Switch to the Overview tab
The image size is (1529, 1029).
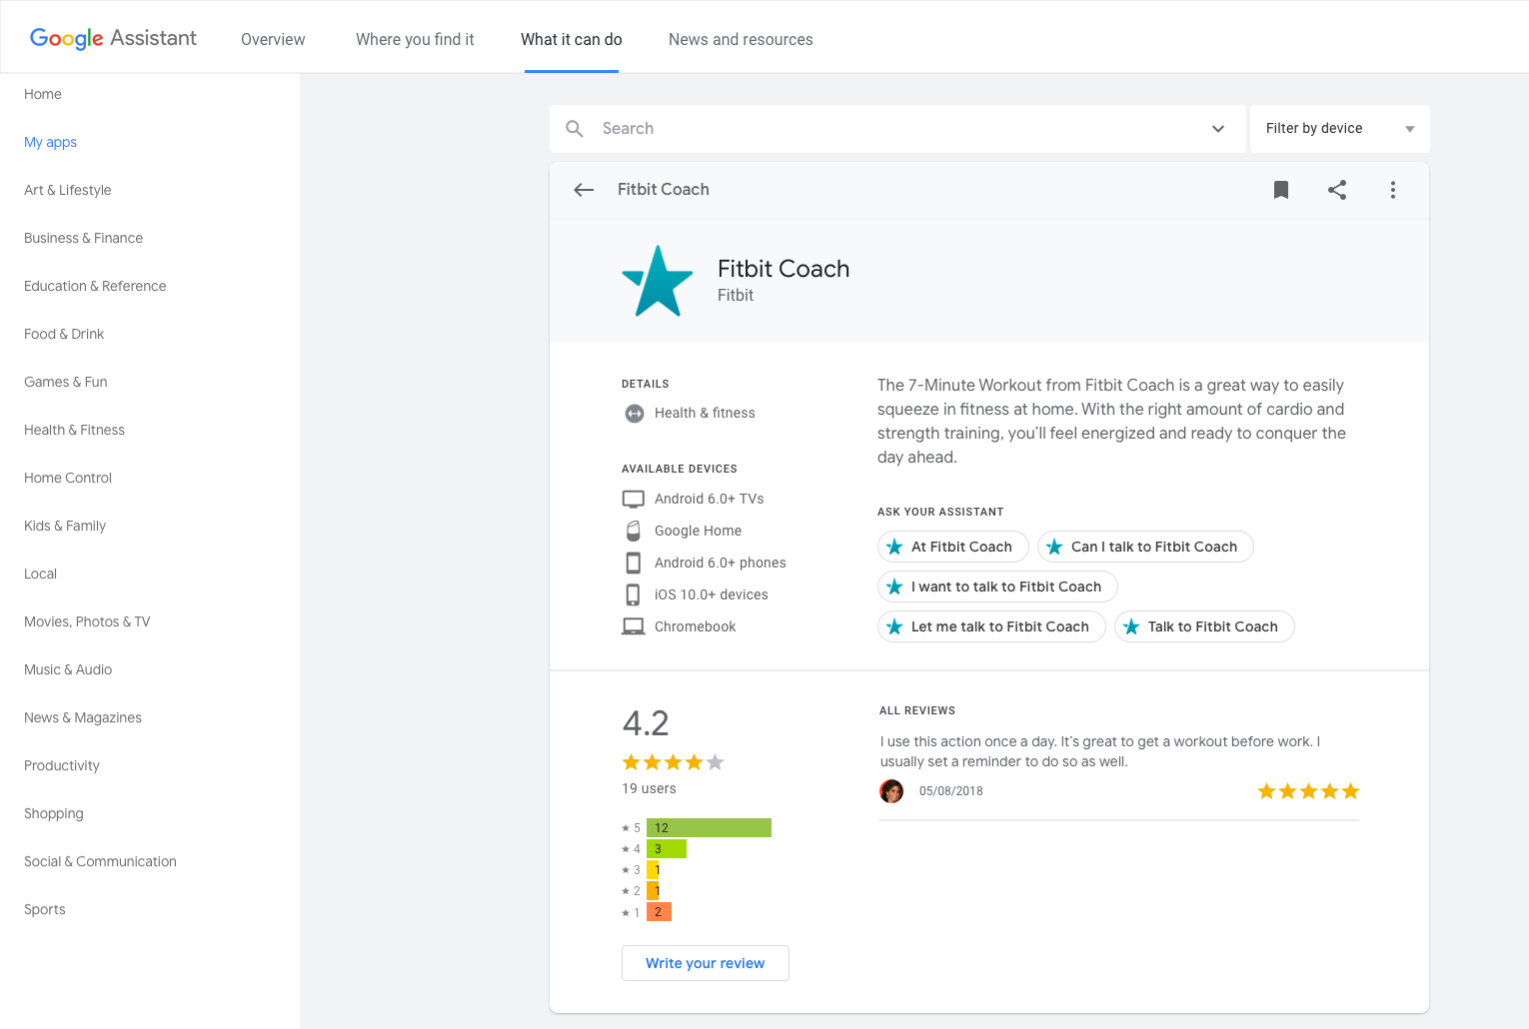tap(273, 40)
